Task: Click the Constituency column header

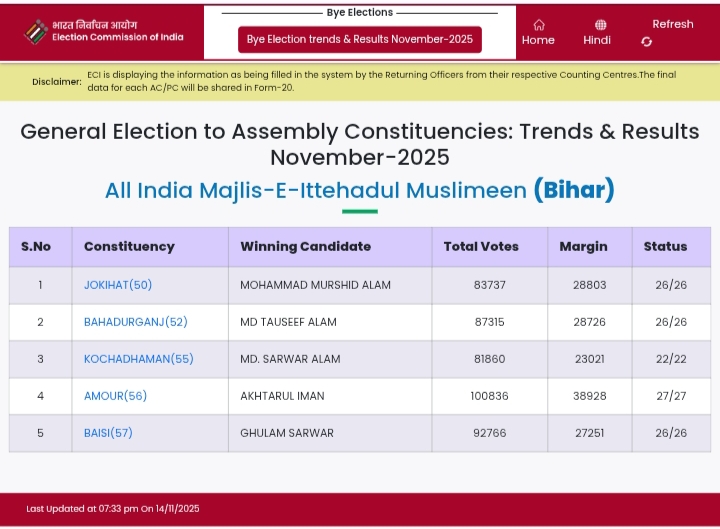Action: pyautogui.click(x=129, y=246)
